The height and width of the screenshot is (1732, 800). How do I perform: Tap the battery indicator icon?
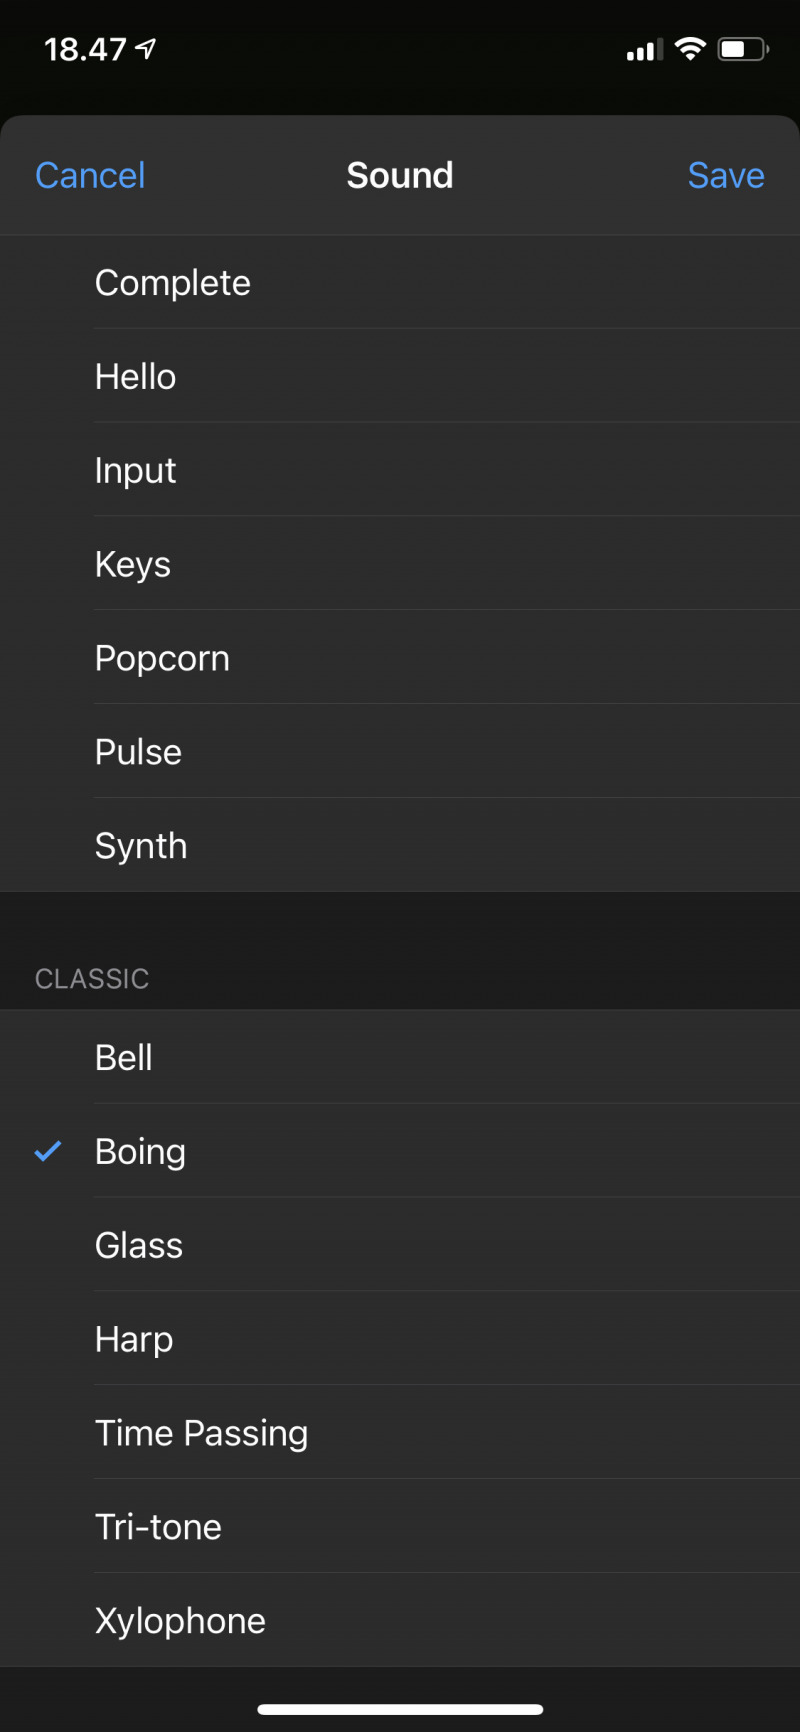[742, 49]
